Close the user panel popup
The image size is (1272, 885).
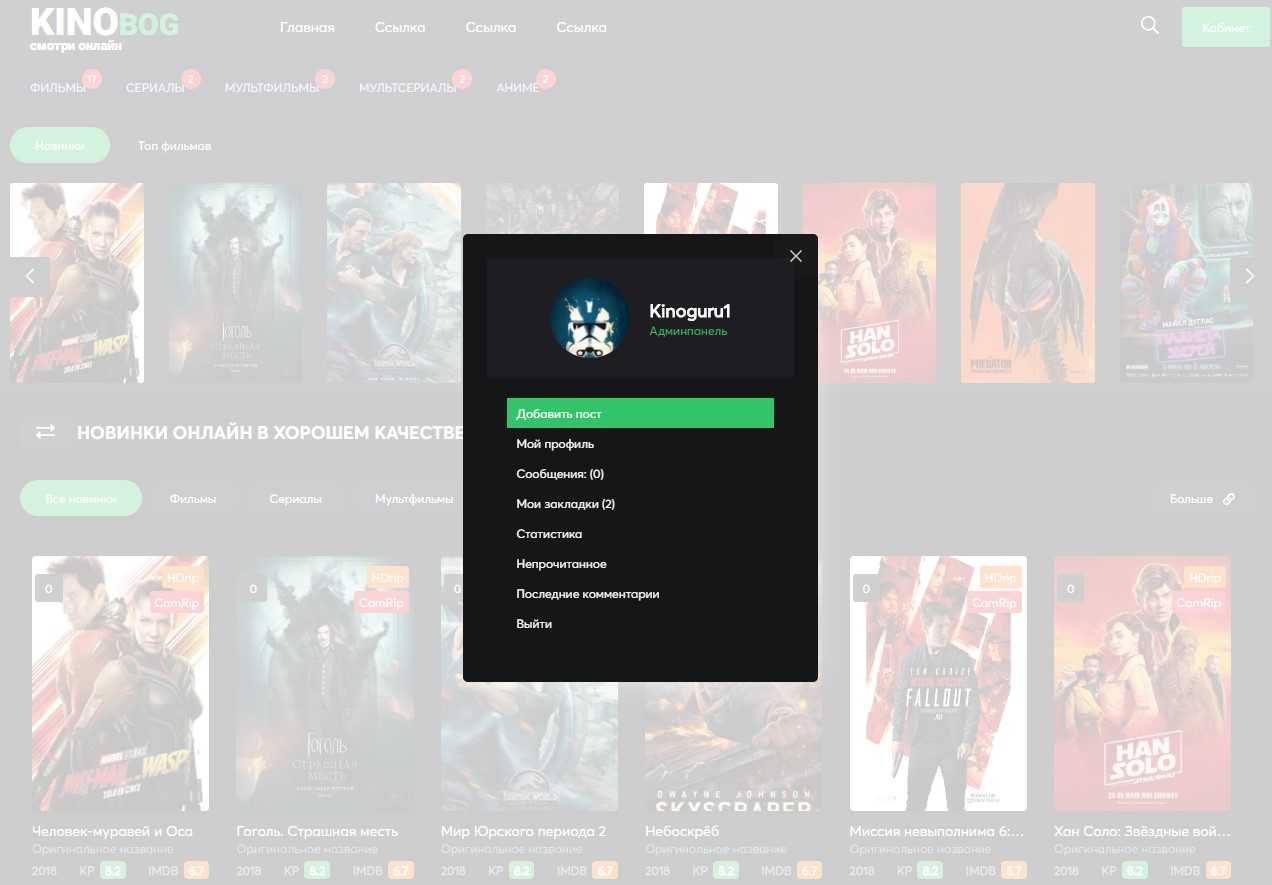[796, 256]
